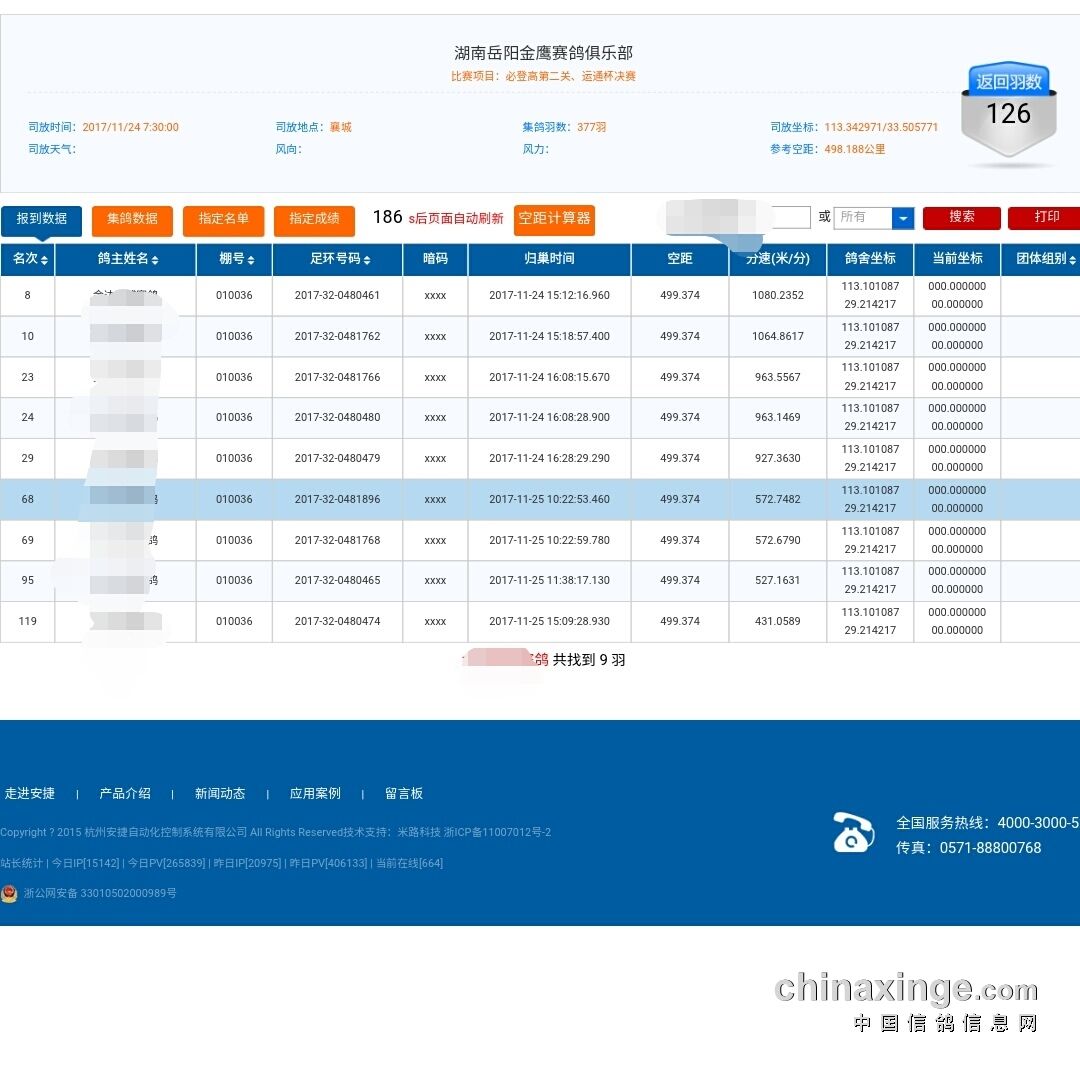Open 走进安捷 footer link
1080x1081 pixels.
pyautogui.click(x=30, y=793)
